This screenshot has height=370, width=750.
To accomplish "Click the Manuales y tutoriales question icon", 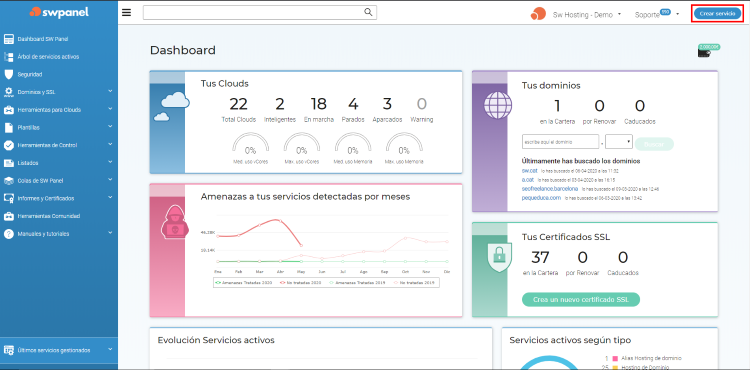I will pos(9,234).
